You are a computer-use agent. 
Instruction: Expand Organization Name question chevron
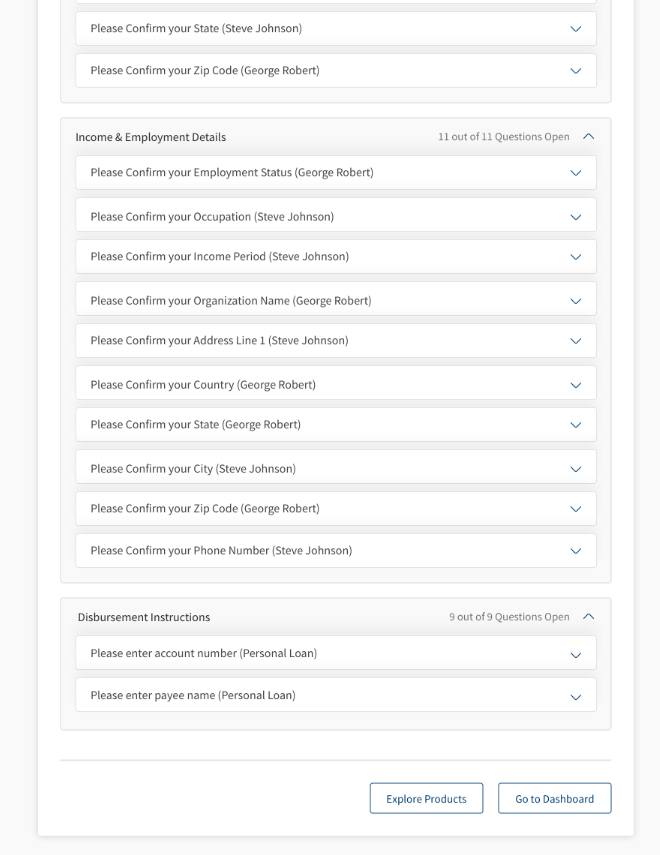pos(575,301)
